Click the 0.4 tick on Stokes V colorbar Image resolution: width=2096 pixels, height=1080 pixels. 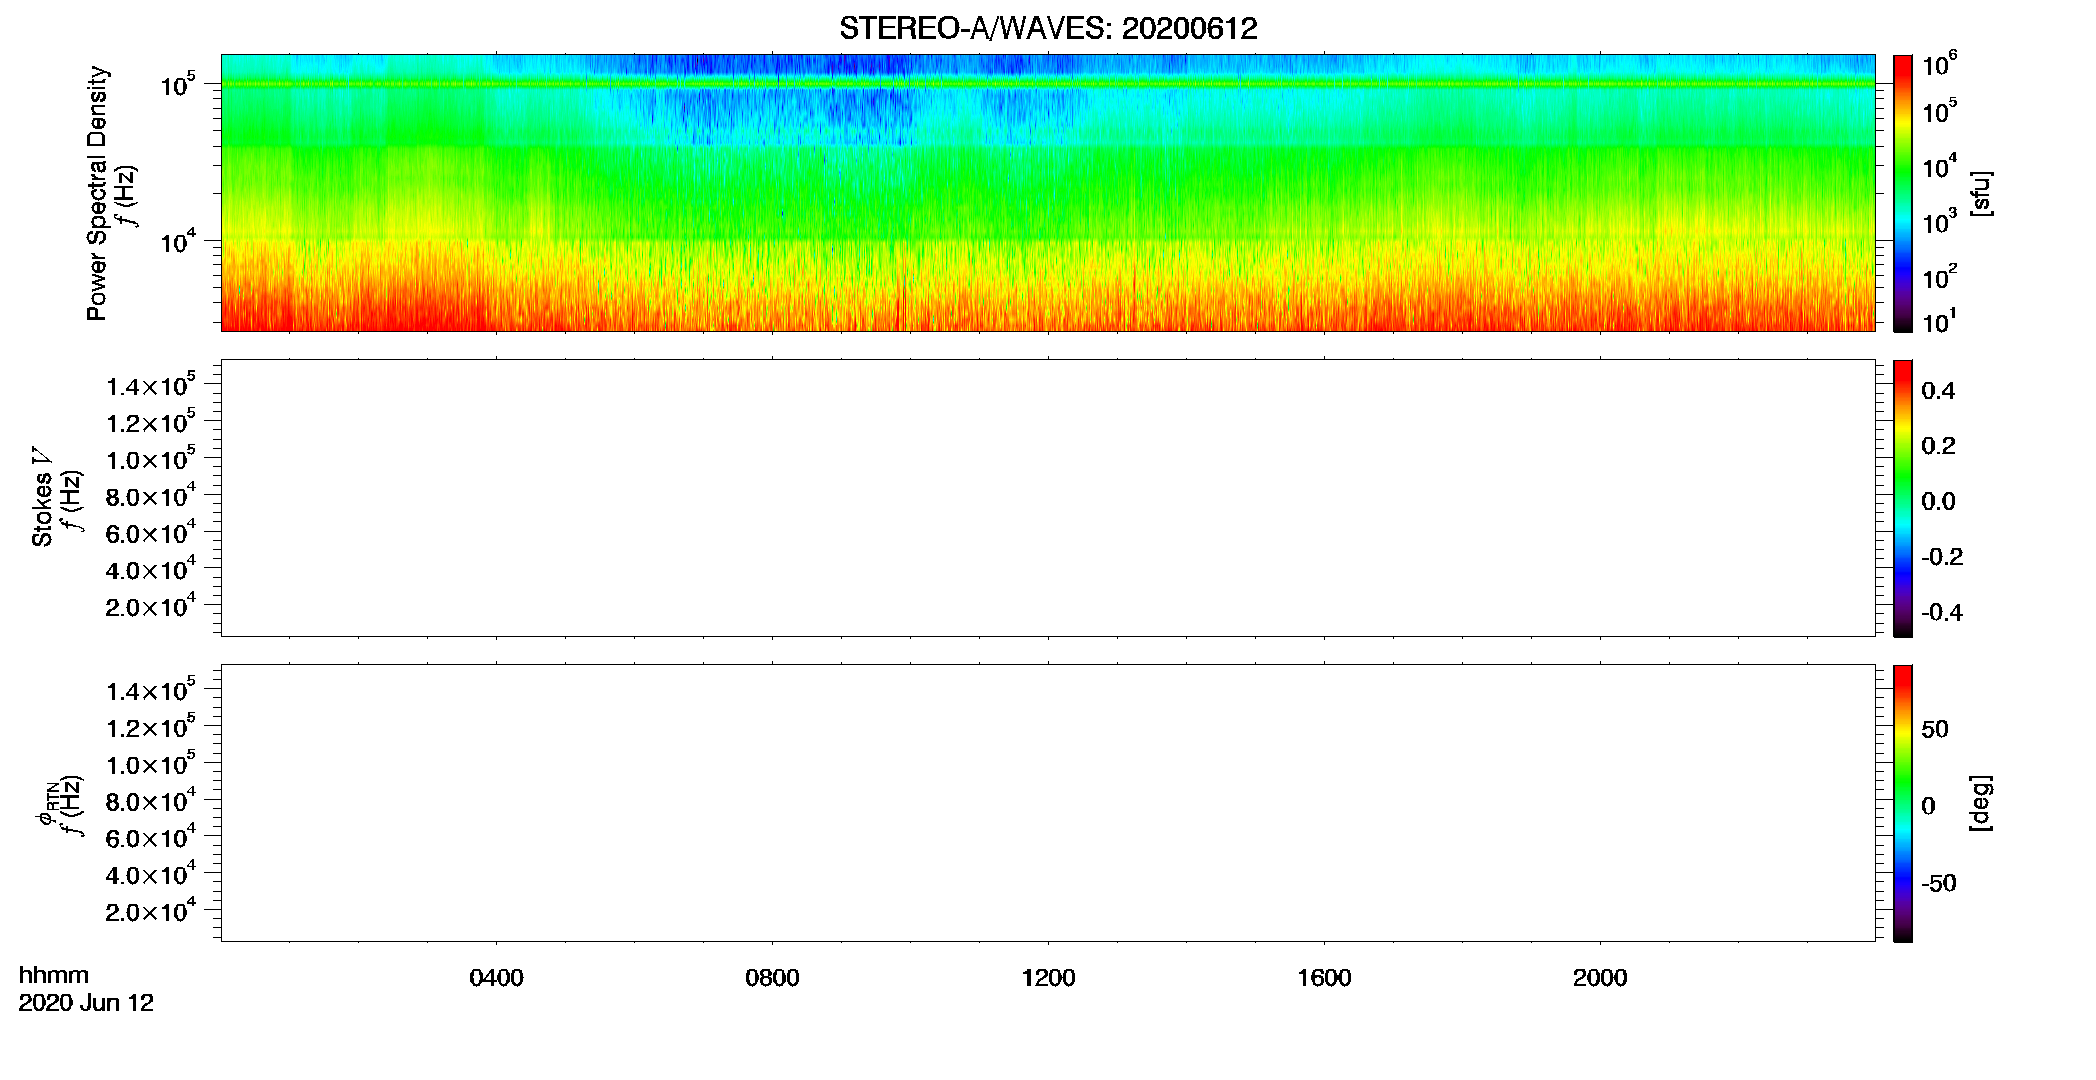pyautogui.click(x=1938, y=391)
